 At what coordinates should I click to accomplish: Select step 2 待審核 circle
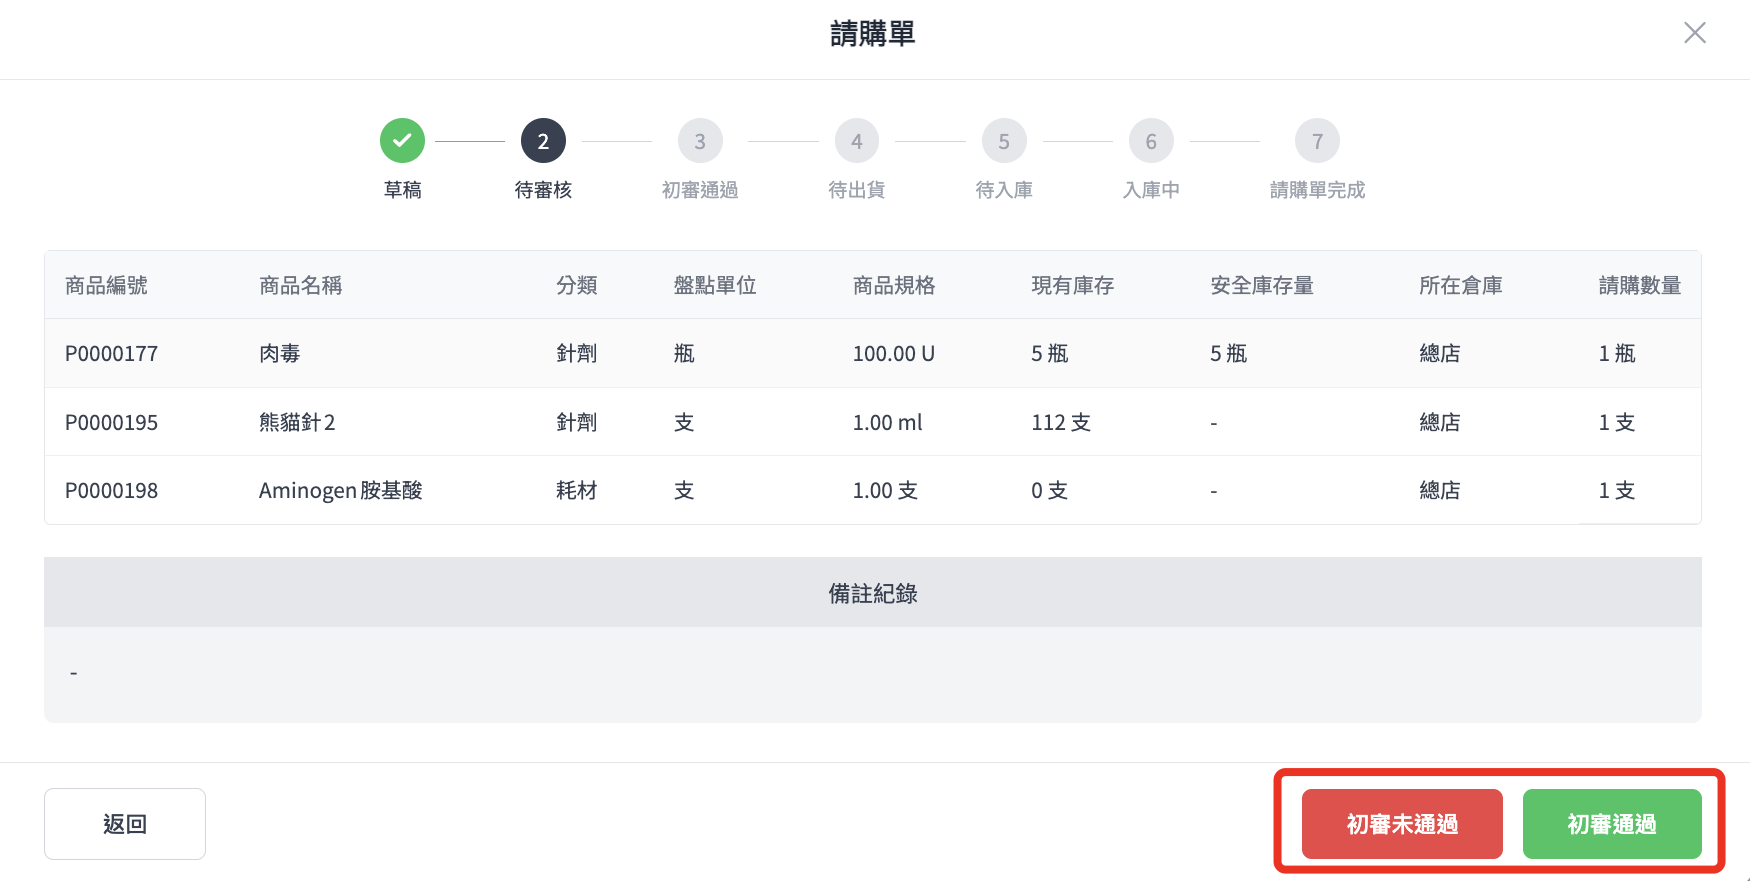coord(543,141)
